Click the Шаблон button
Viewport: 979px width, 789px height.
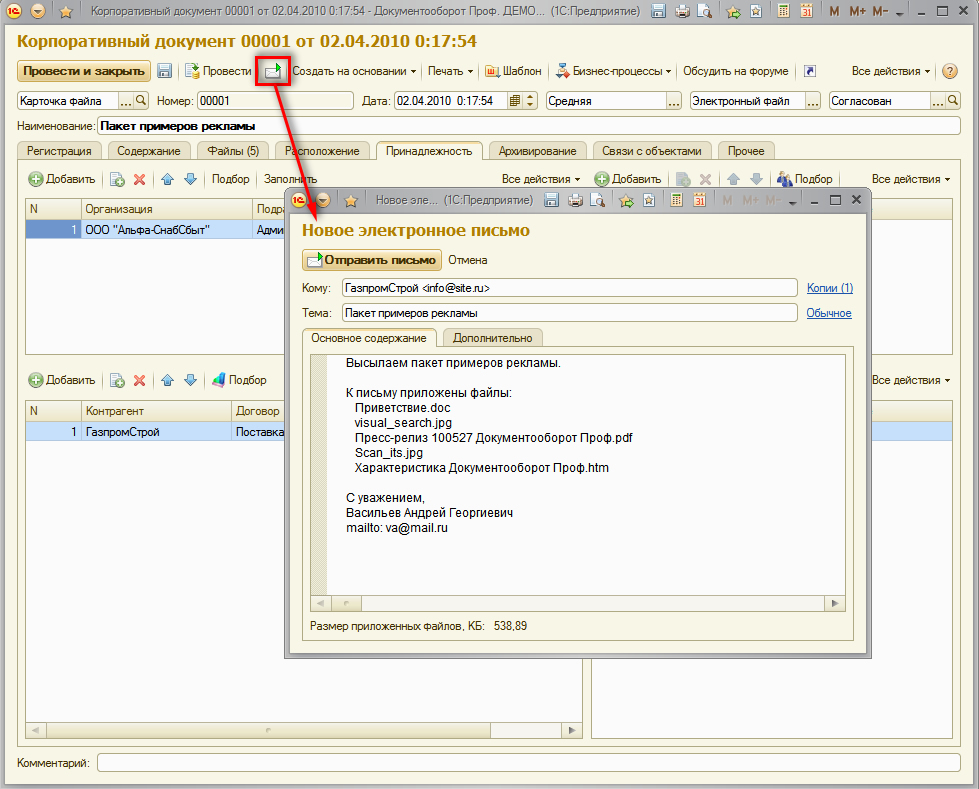coord(513,71)
